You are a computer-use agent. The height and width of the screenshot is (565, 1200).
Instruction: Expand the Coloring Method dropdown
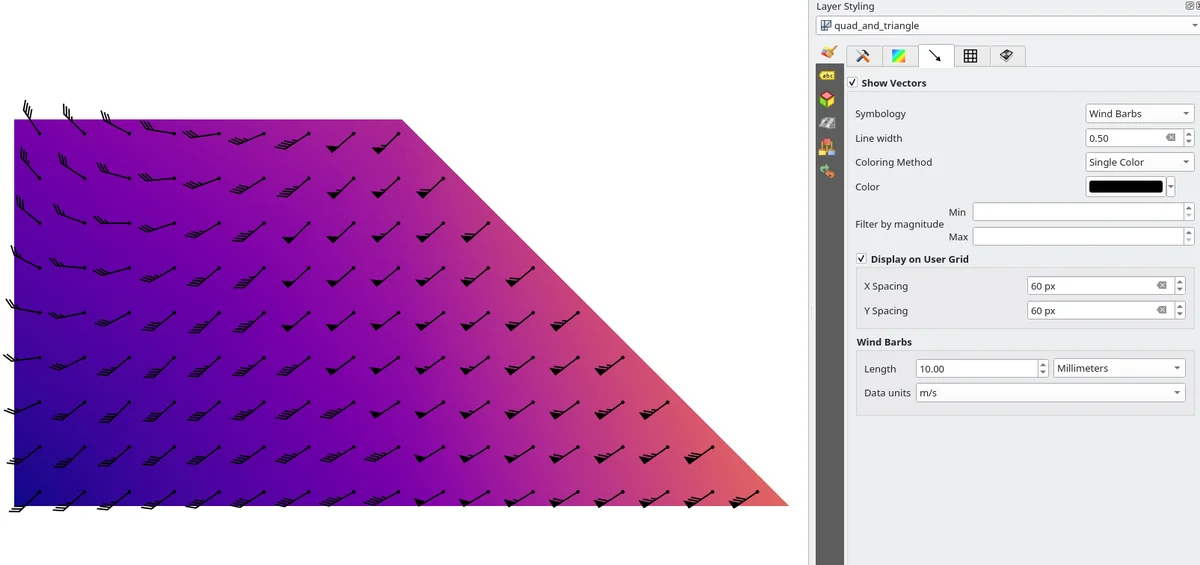coord(1140,162)
